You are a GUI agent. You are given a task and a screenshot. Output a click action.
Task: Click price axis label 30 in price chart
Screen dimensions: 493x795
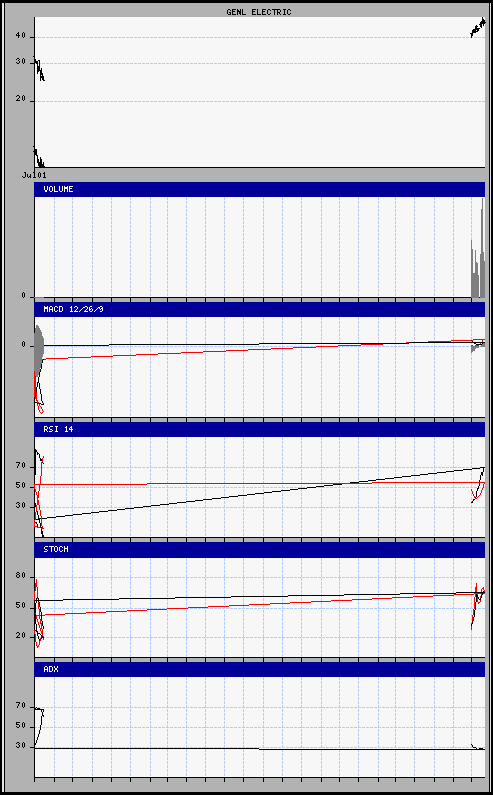click(x=20, y=63)
